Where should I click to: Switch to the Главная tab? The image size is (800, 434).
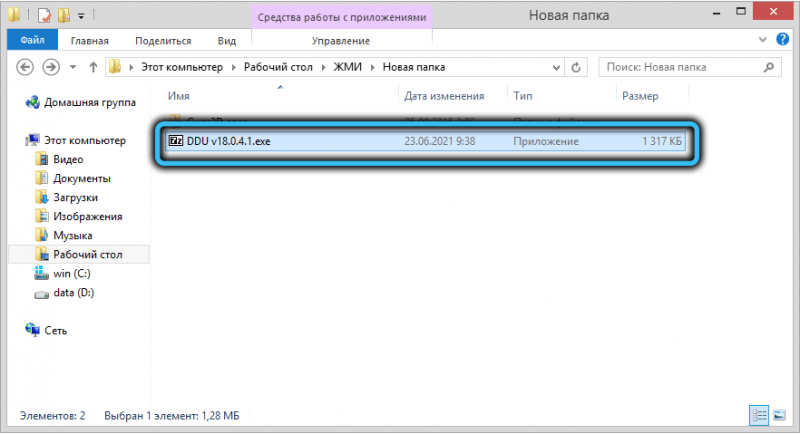click(x=89, y=41)
